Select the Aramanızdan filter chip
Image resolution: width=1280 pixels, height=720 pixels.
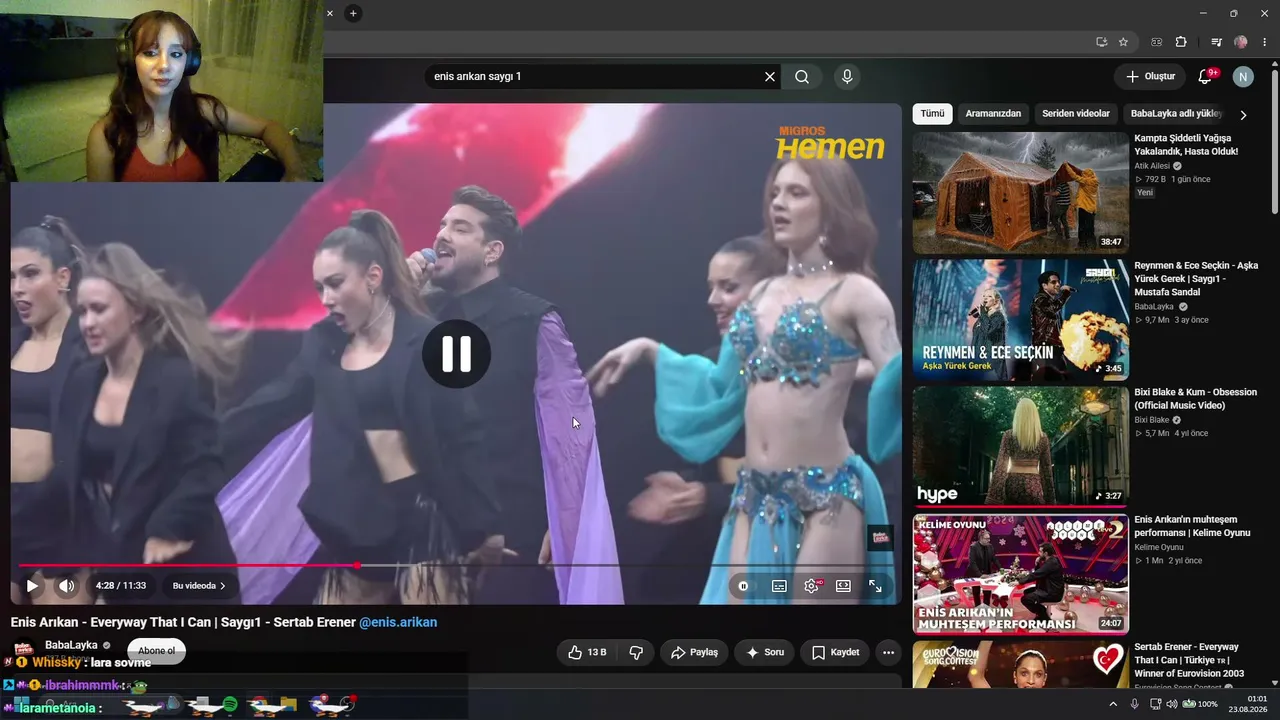click(x=993, y=114)
